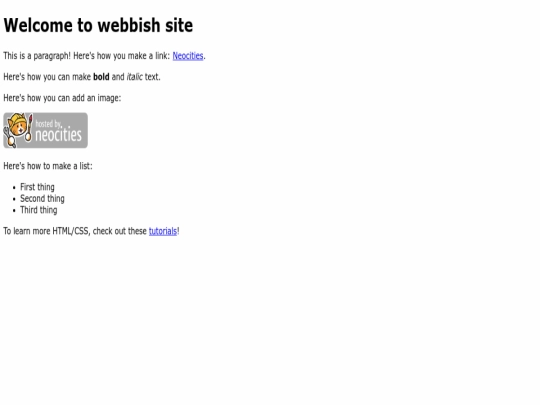Click the bullet before Second thing
540x405 pixels.
[x=14, y=199]
